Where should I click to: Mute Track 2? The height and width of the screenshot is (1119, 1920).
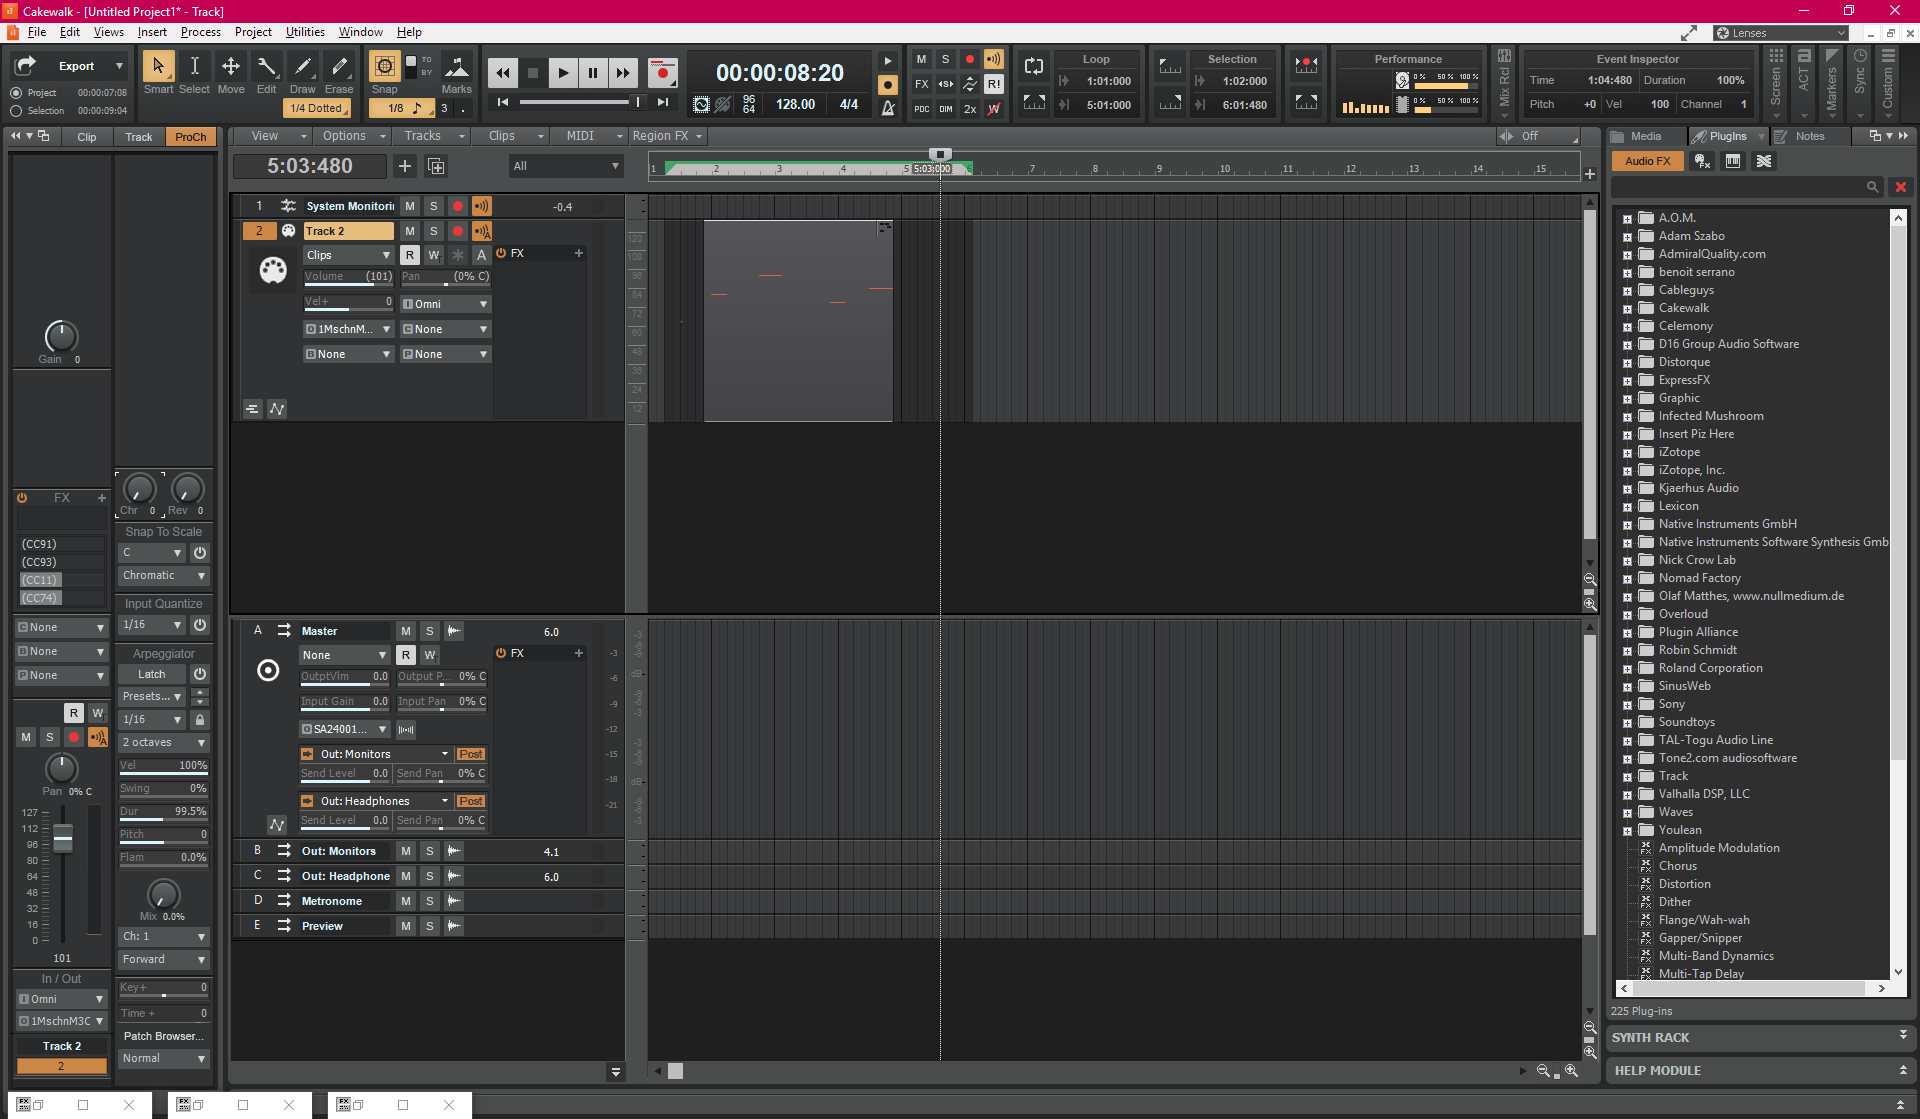pos(410,231)
